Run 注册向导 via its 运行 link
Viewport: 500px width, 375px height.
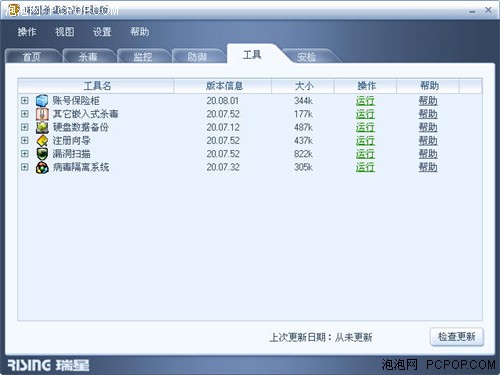coord(365,141)
